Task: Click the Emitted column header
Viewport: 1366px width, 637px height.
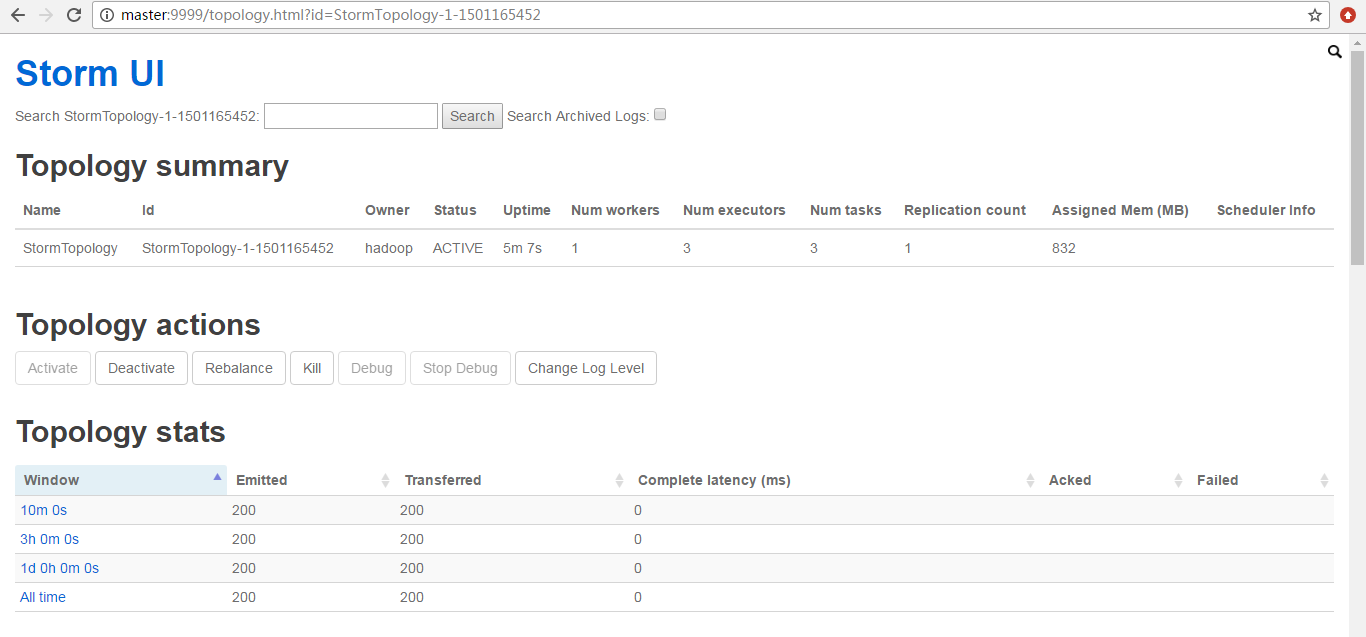Action: 311,480
